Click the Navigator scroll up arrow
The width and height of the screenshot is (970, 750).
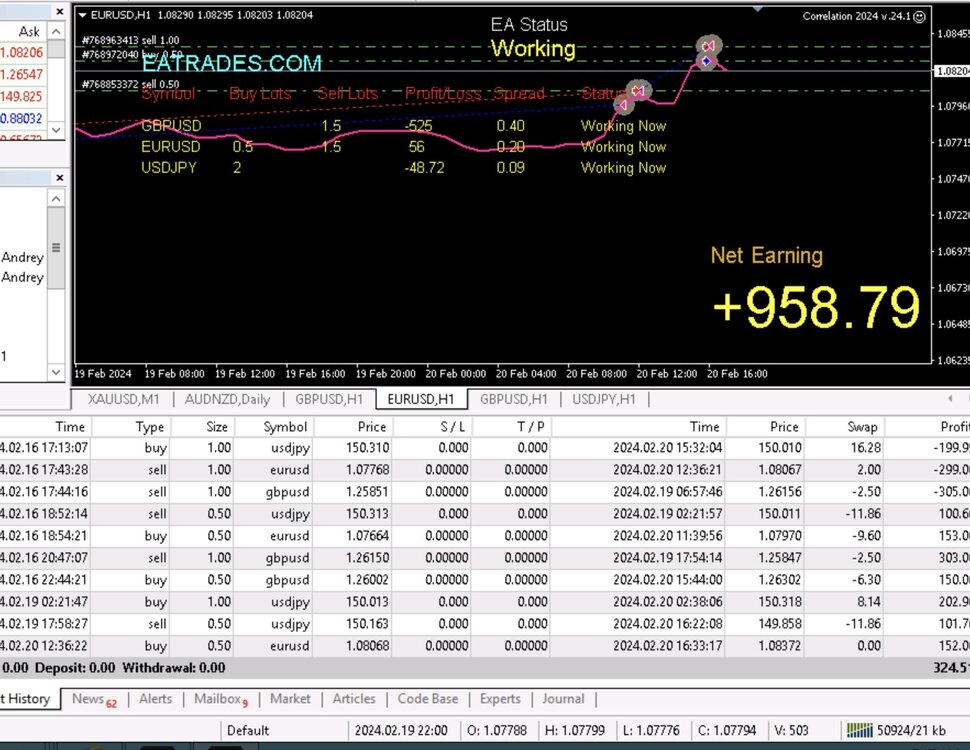click(56, 199)
